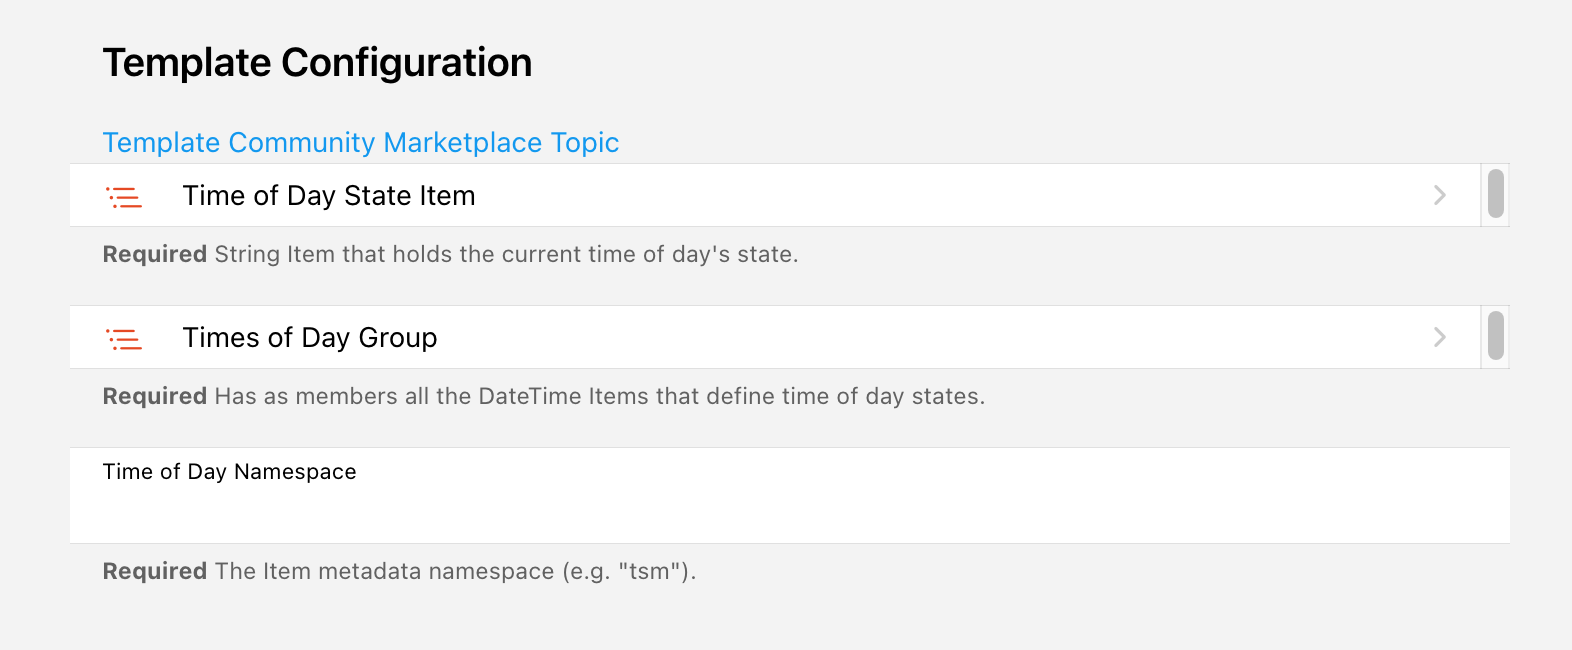Click the scrollbar handle beside Times of Day Group
The image size is (1572, 650).
click(x=1495, y=336)
